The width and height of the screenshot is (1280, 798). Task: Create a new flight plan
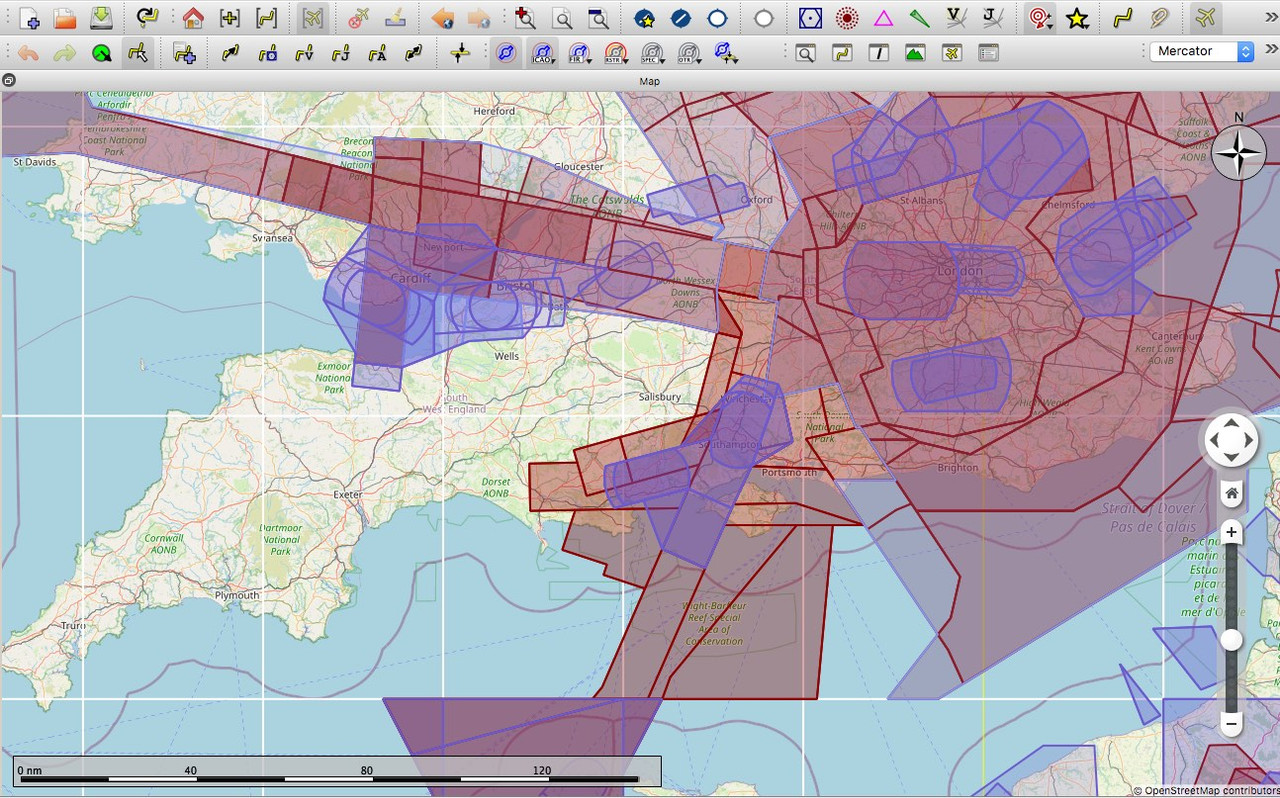coord(30,18)
